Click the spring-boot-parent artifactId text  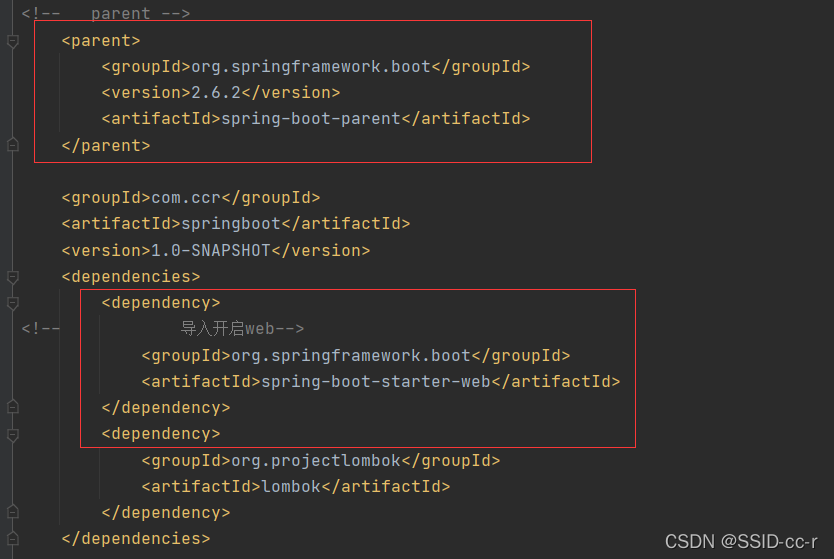311,119
